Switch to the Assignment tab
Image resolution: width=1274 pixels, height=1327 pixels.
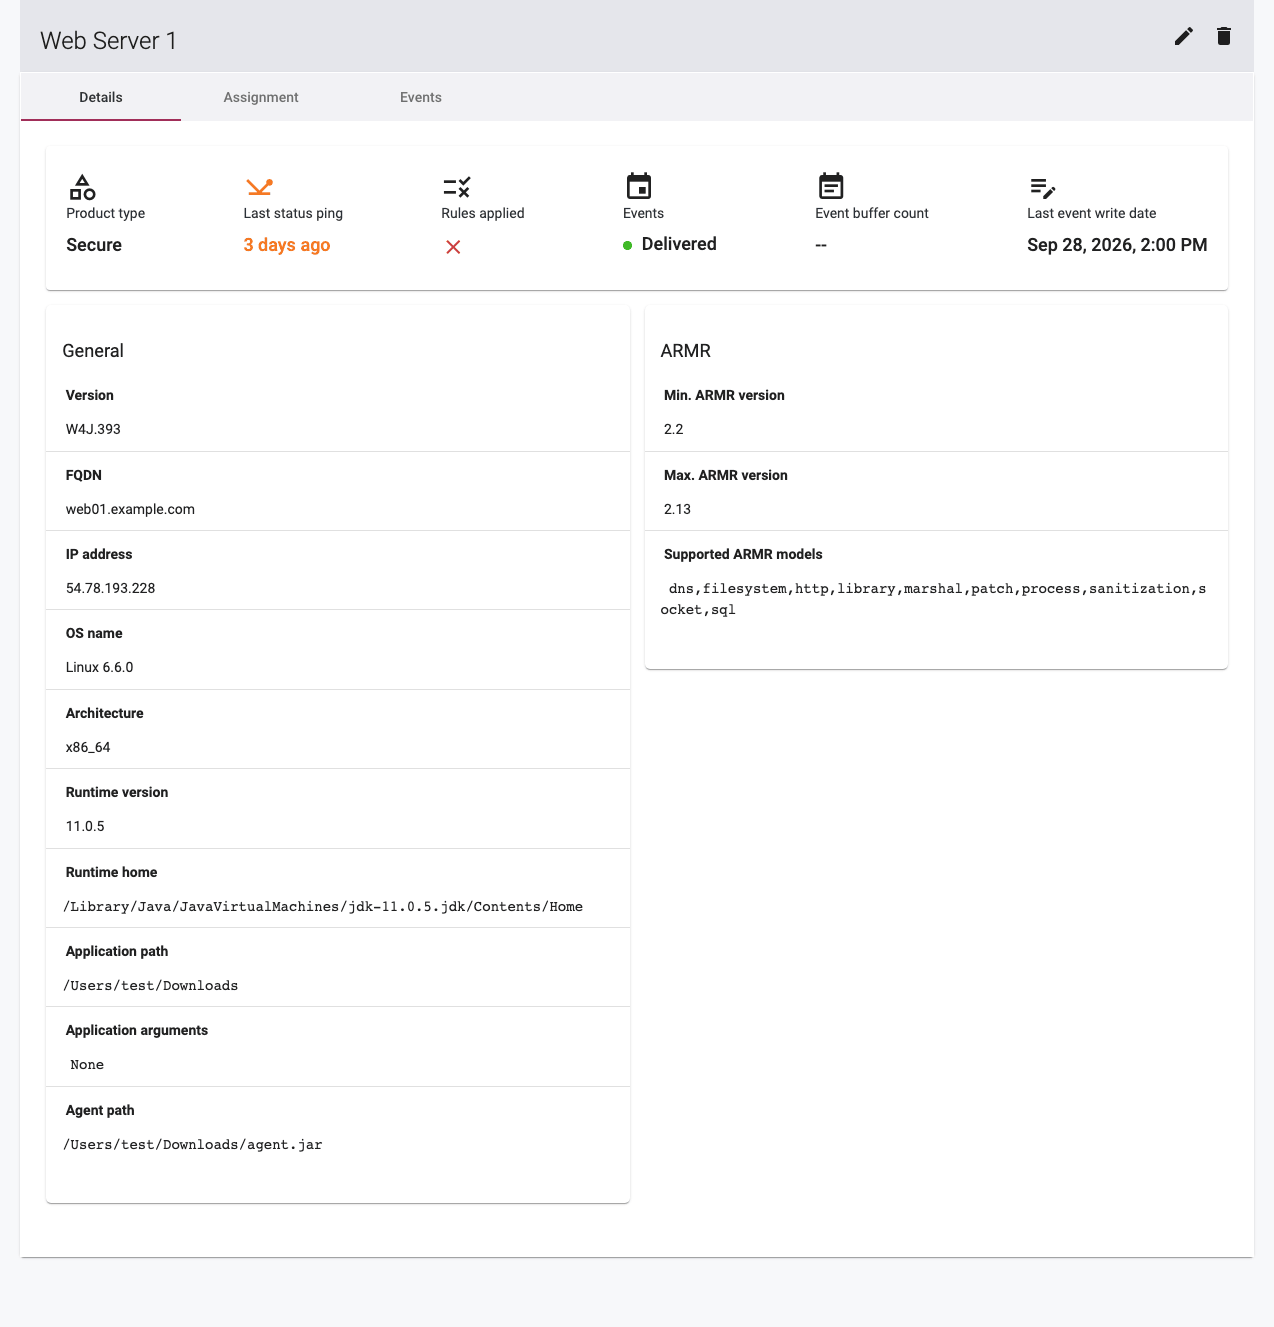coord(261,97)
